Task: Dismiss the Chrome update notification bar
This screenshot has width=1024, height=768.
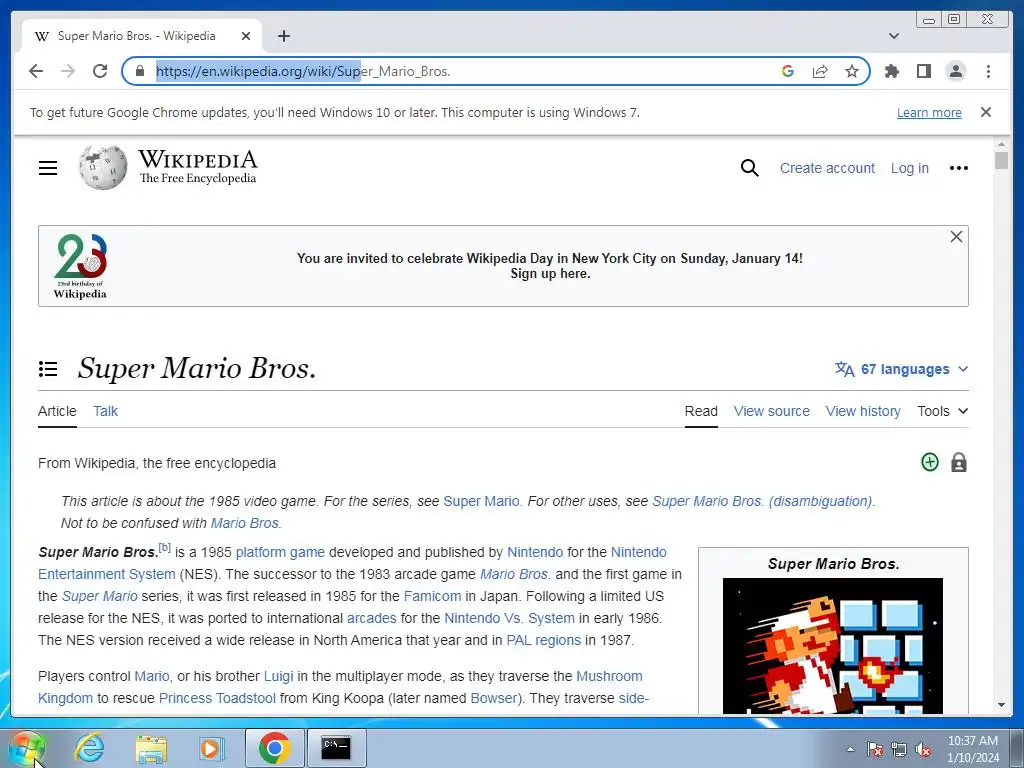Action: pos(986,112)
